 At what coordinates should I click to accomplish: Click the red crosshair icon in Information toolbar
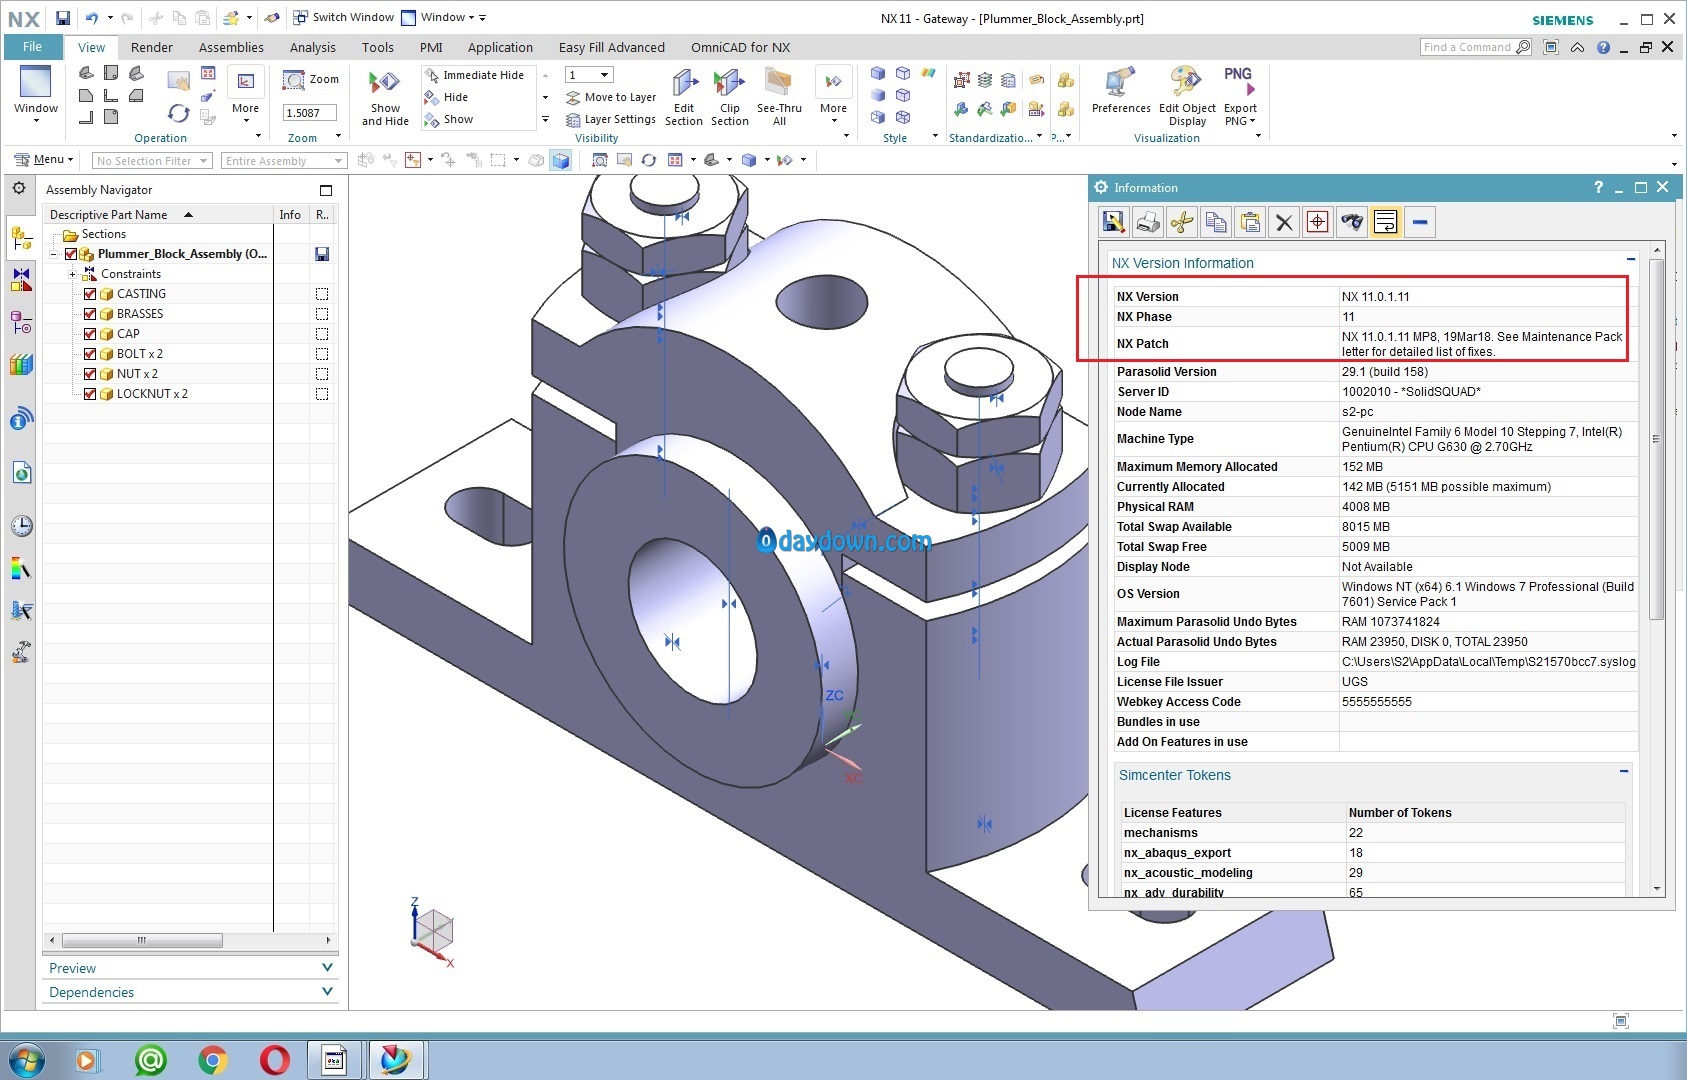1318,222
